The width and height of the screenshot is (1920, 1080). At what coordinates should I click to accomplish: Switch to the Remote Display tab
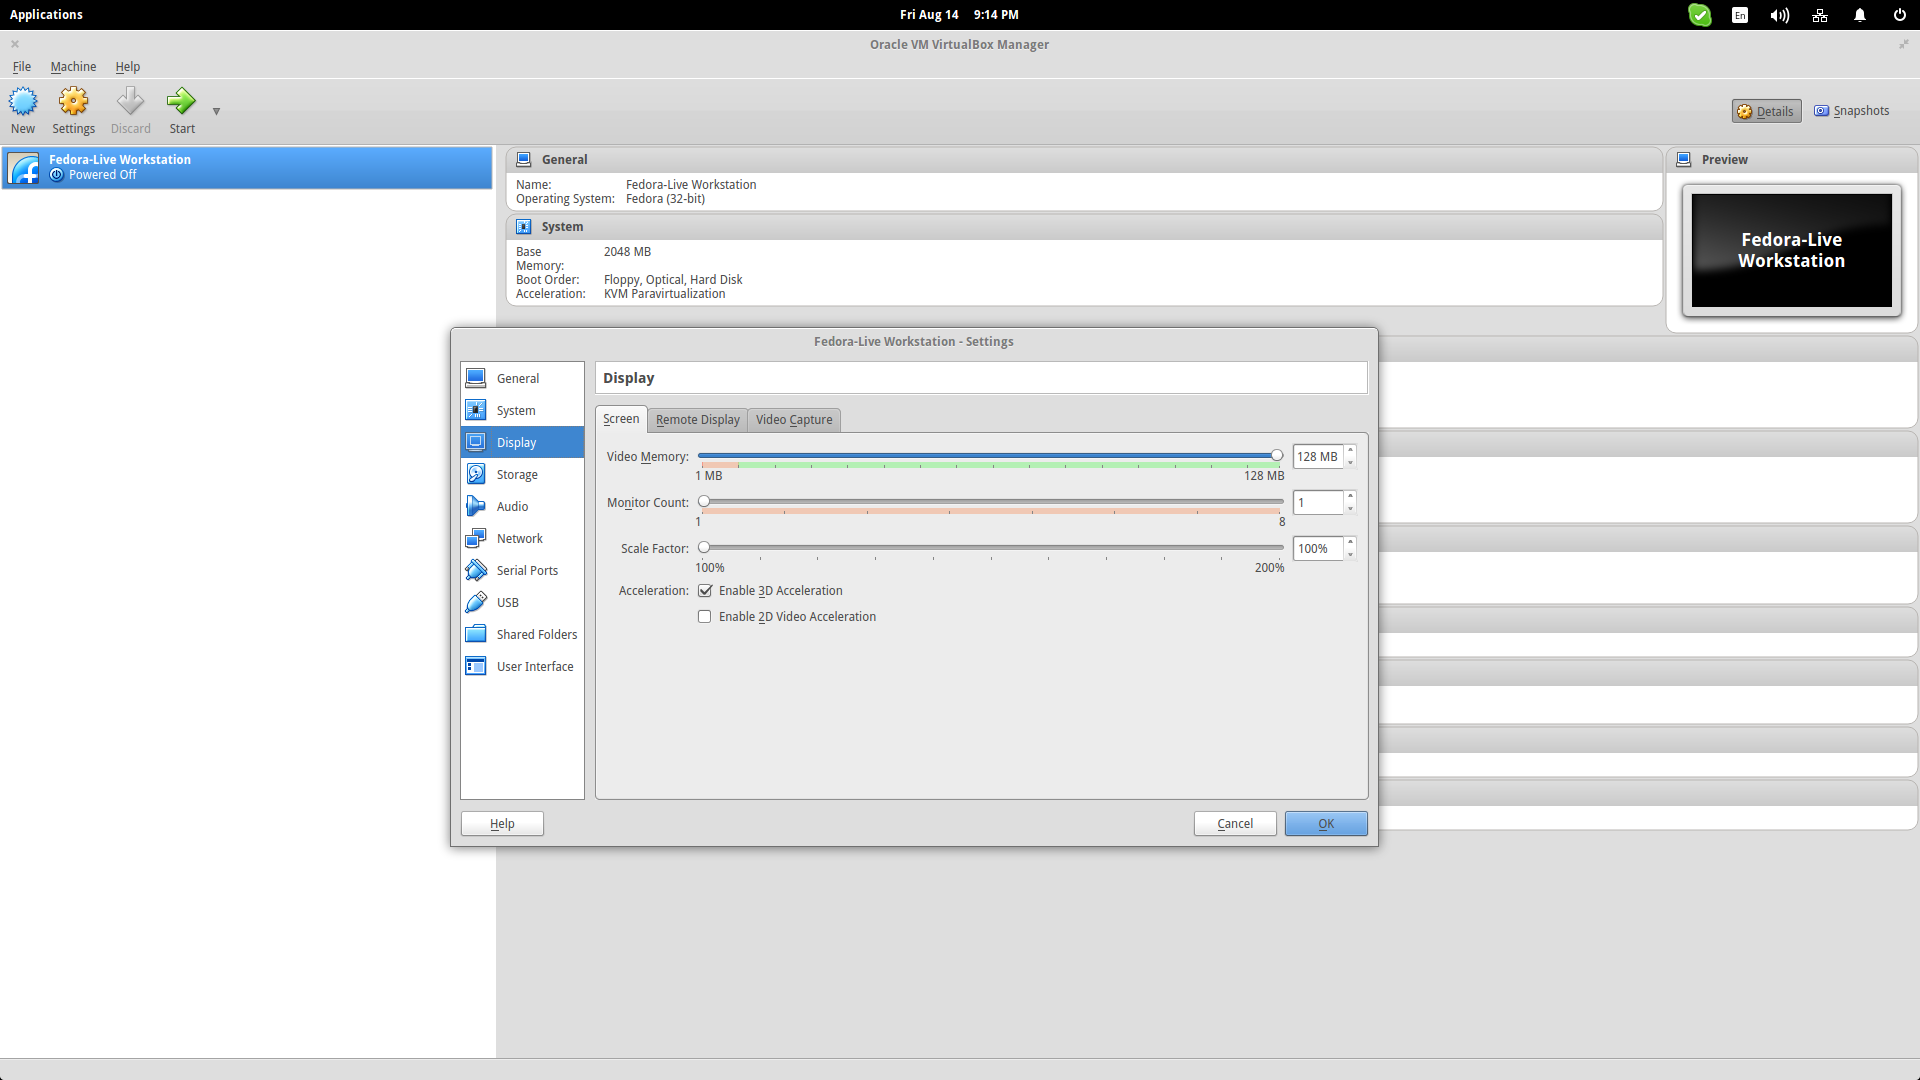(698, 420)
